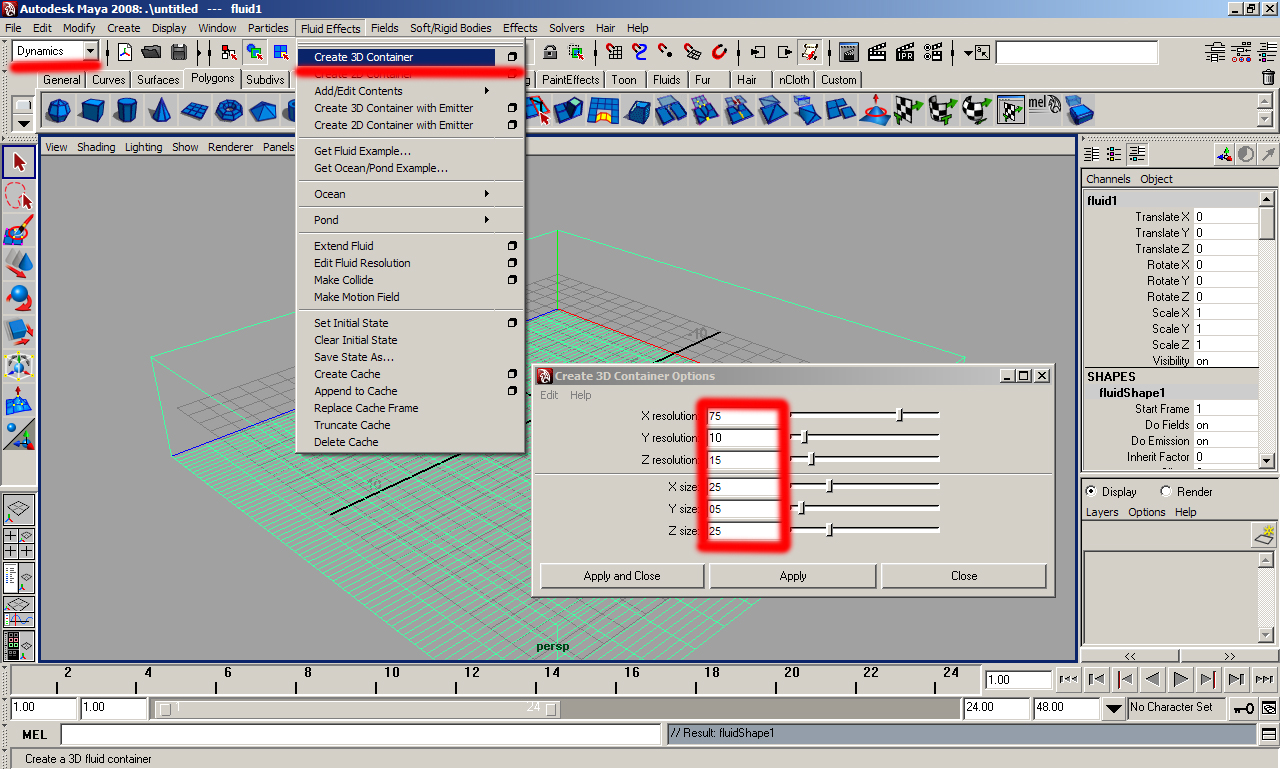Select the Render radio button
The image size is (1280, 769).
(x=1166, y=492)
